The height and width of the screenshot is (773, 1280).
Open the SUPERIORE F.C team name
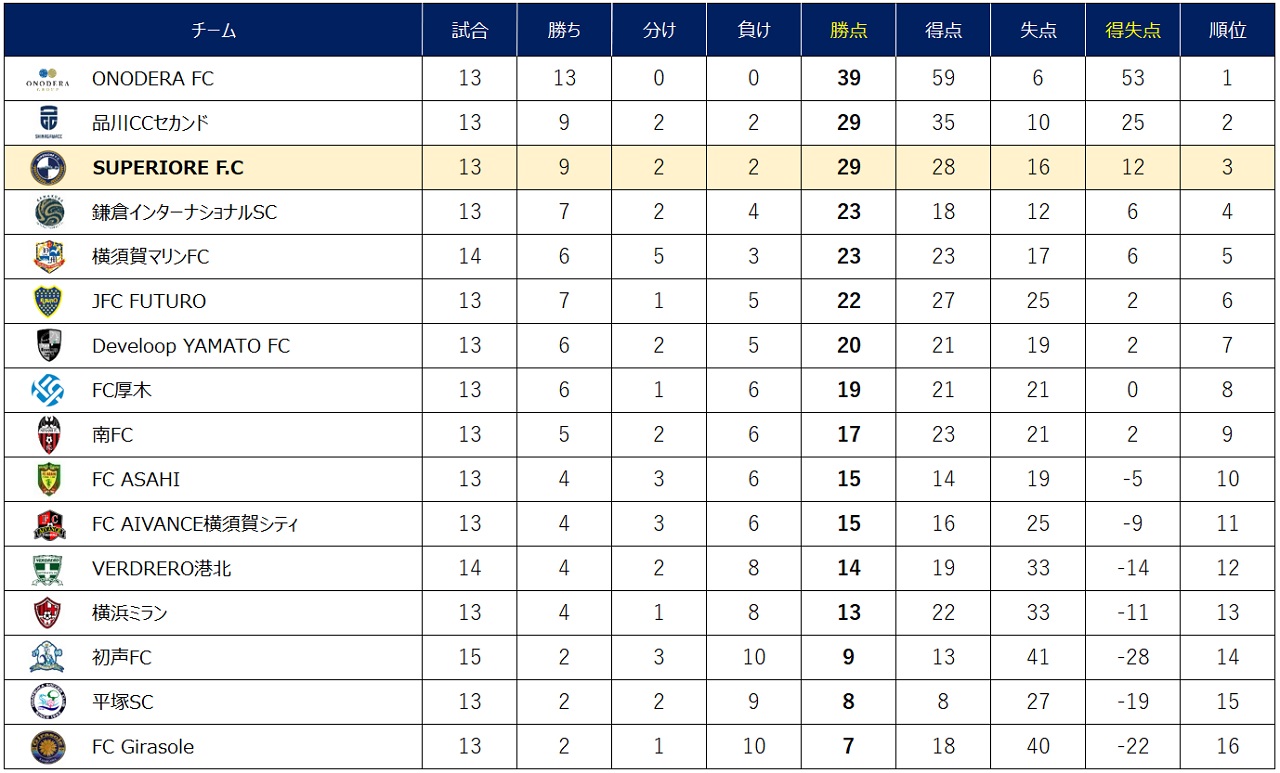click(168, 168)
